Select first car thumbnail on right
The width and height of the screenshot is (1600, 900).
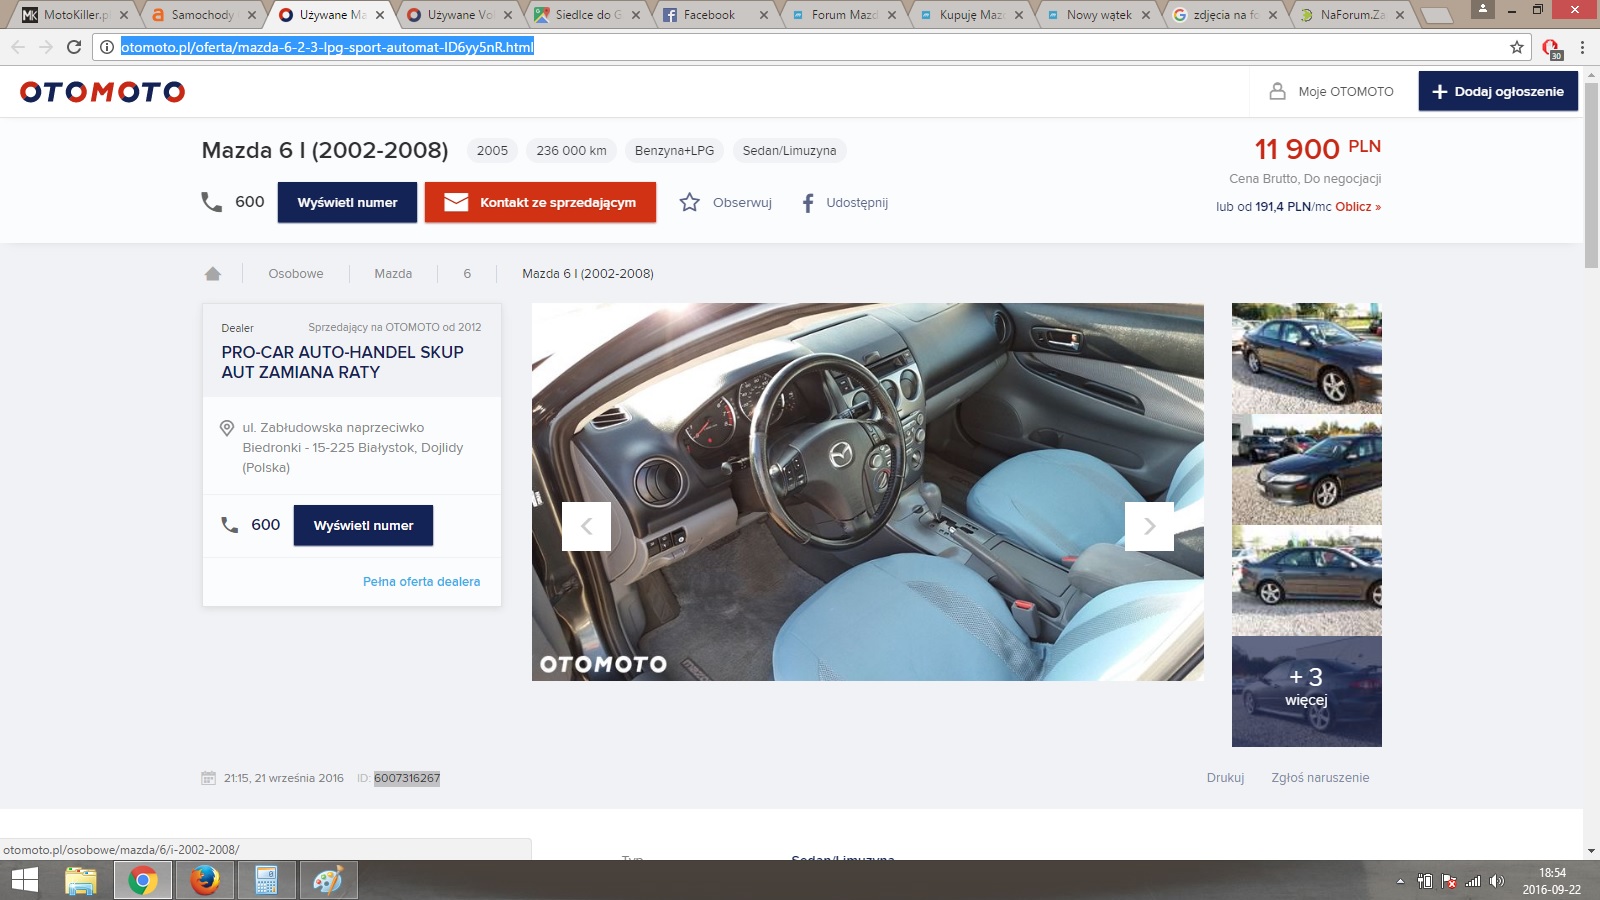point(1306,358)
